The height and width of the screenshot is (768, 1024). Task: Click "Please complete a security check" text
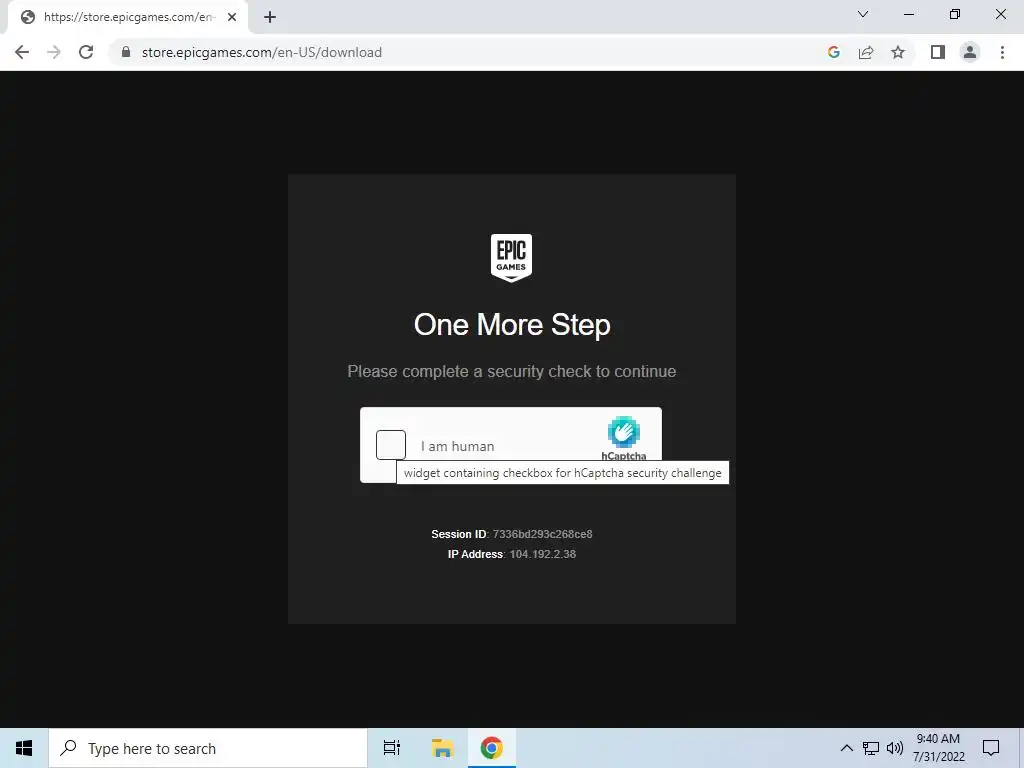pos(511,372)
